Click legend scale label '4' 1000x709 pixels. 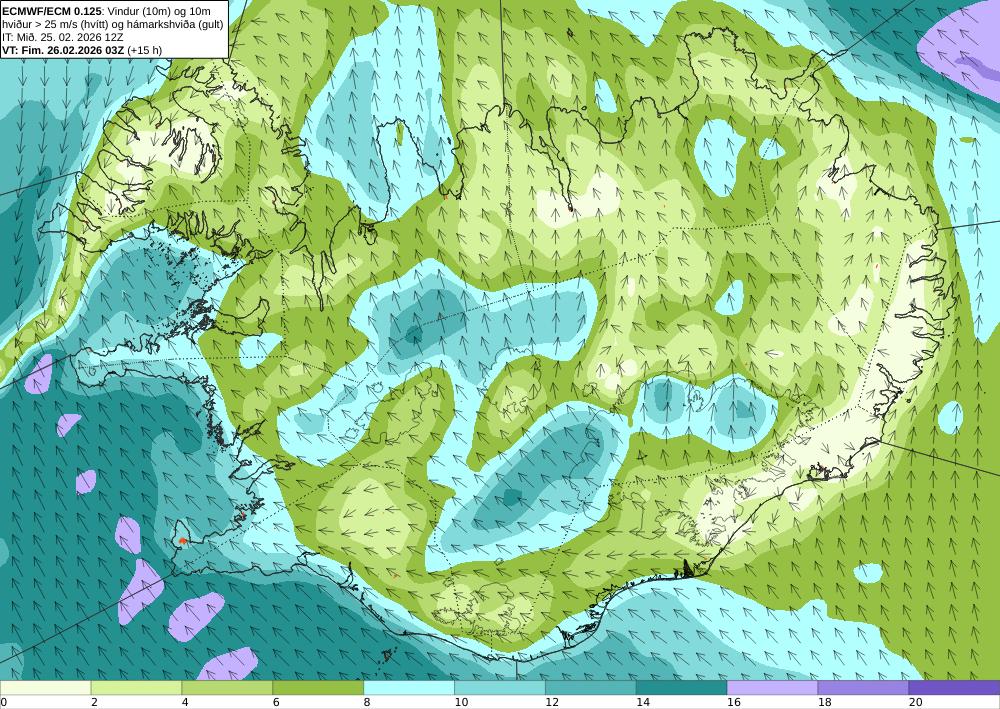tap(185, 703)
